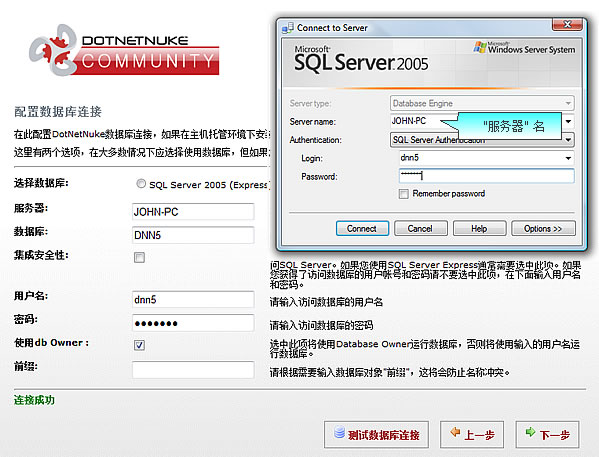Click the Connect button
Viewport: 599px width, 457px height.
pyautogui.click(x=362, y=228)
